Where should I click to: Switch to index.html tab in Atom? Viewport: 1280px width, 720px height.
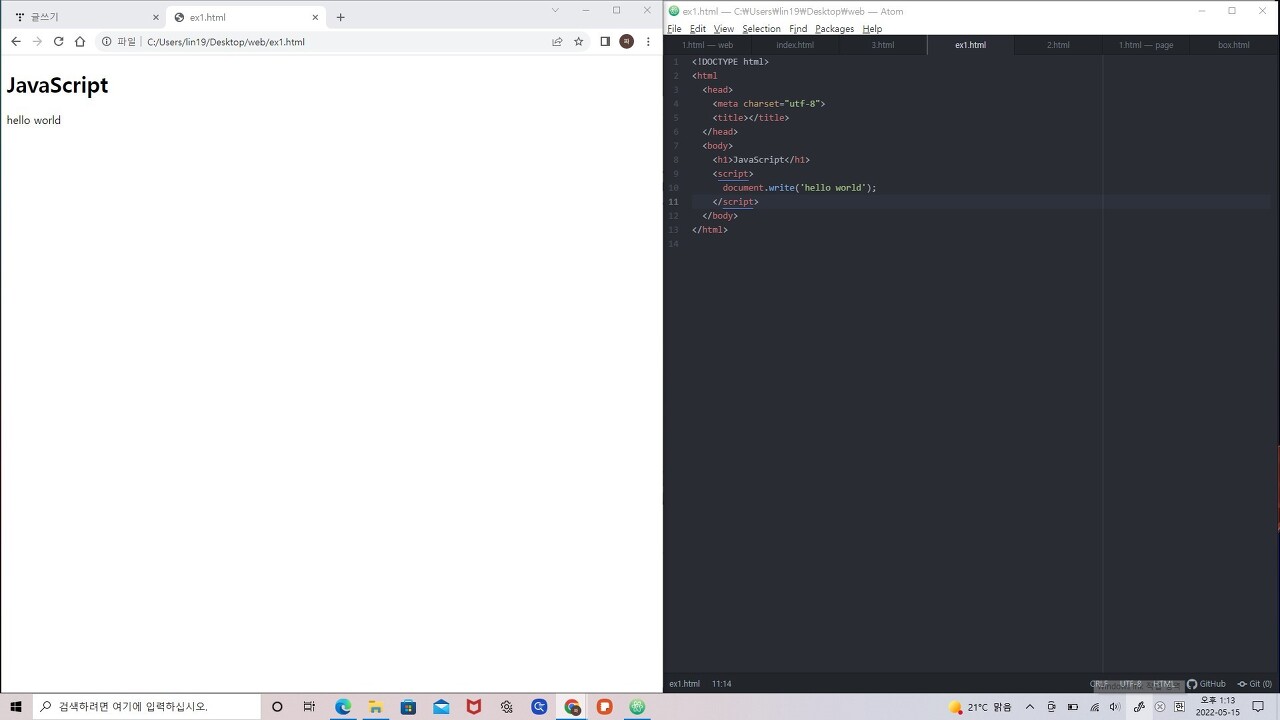click(x=795, y=45)
